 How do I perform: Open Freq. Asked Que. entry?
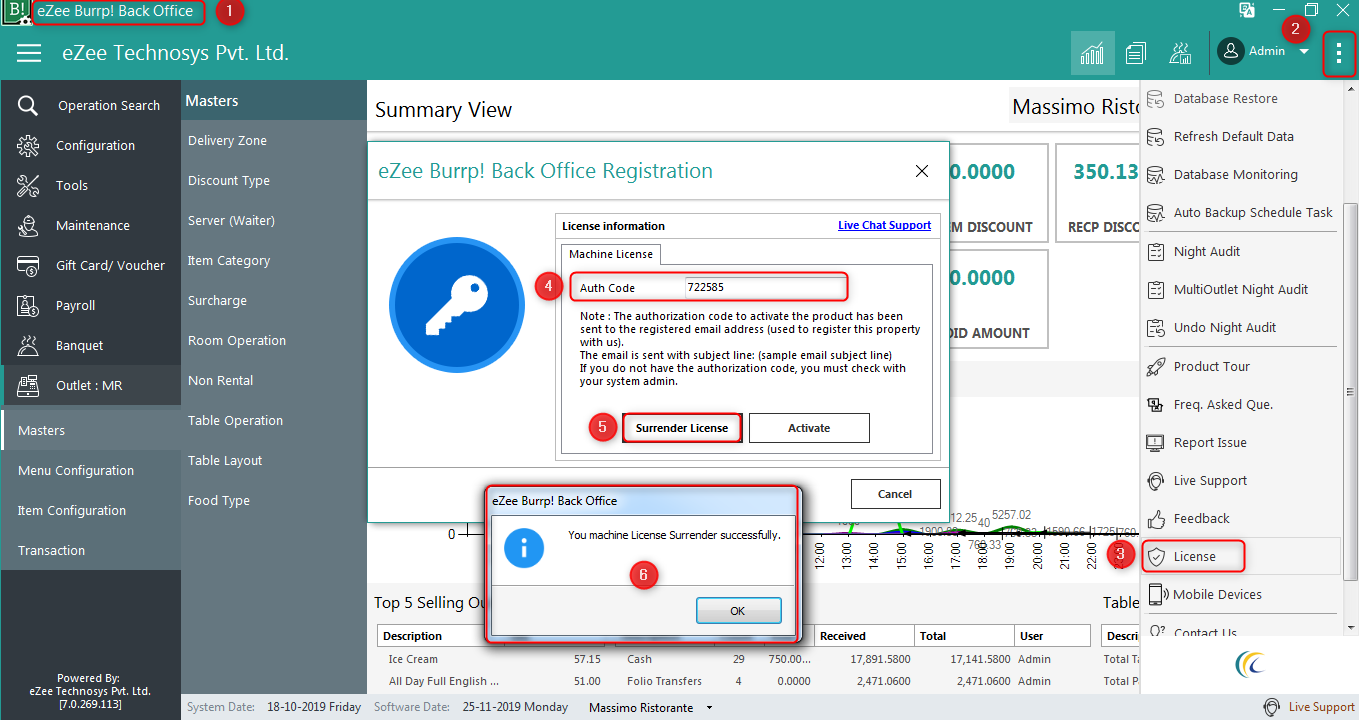point(1240,404)
